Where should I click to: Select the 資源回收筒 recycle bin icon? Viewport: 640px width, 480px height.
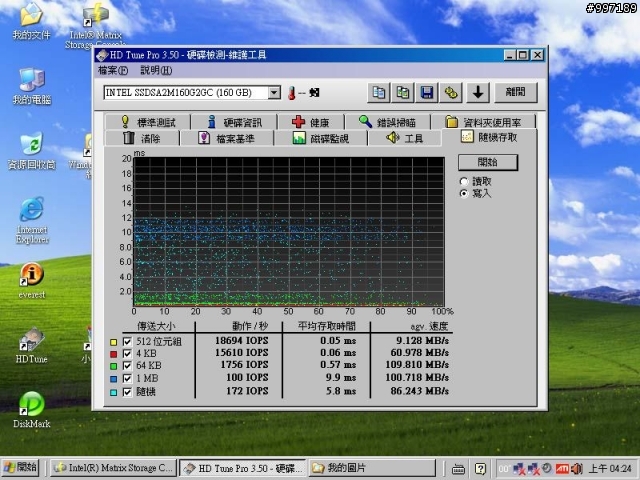31,151
